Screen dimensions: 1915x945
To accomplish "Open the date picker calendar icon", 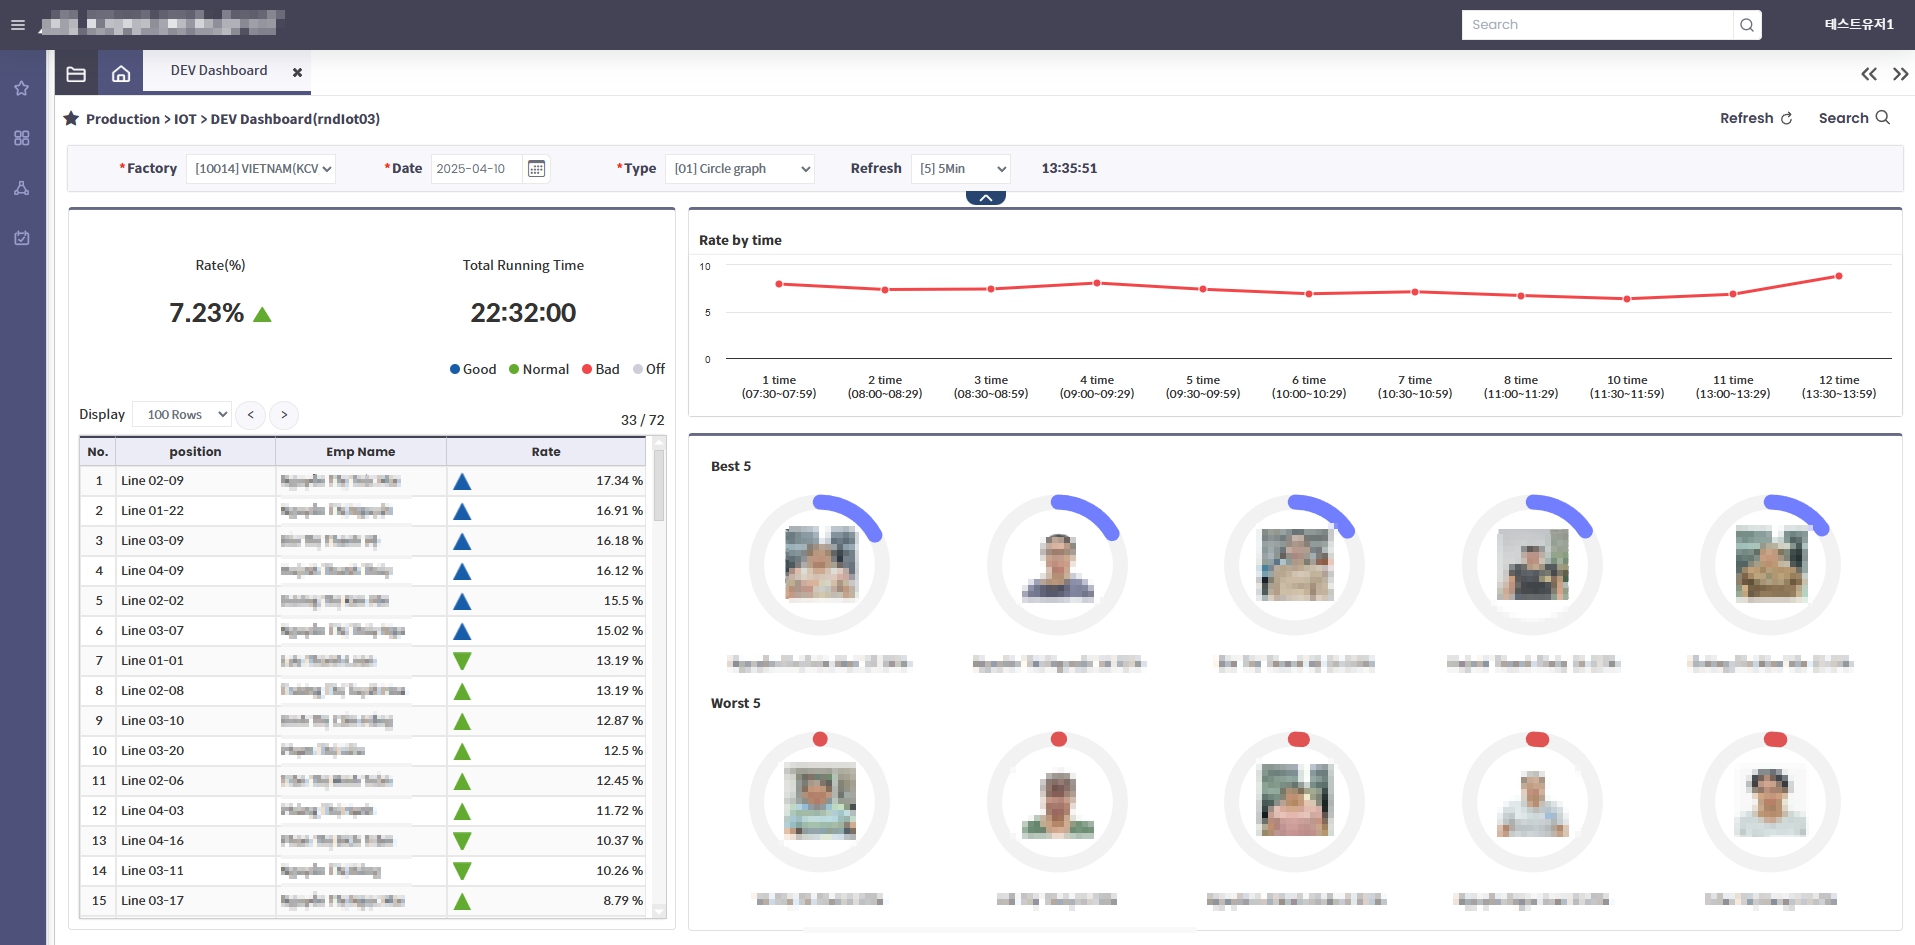I will [536, 169].
